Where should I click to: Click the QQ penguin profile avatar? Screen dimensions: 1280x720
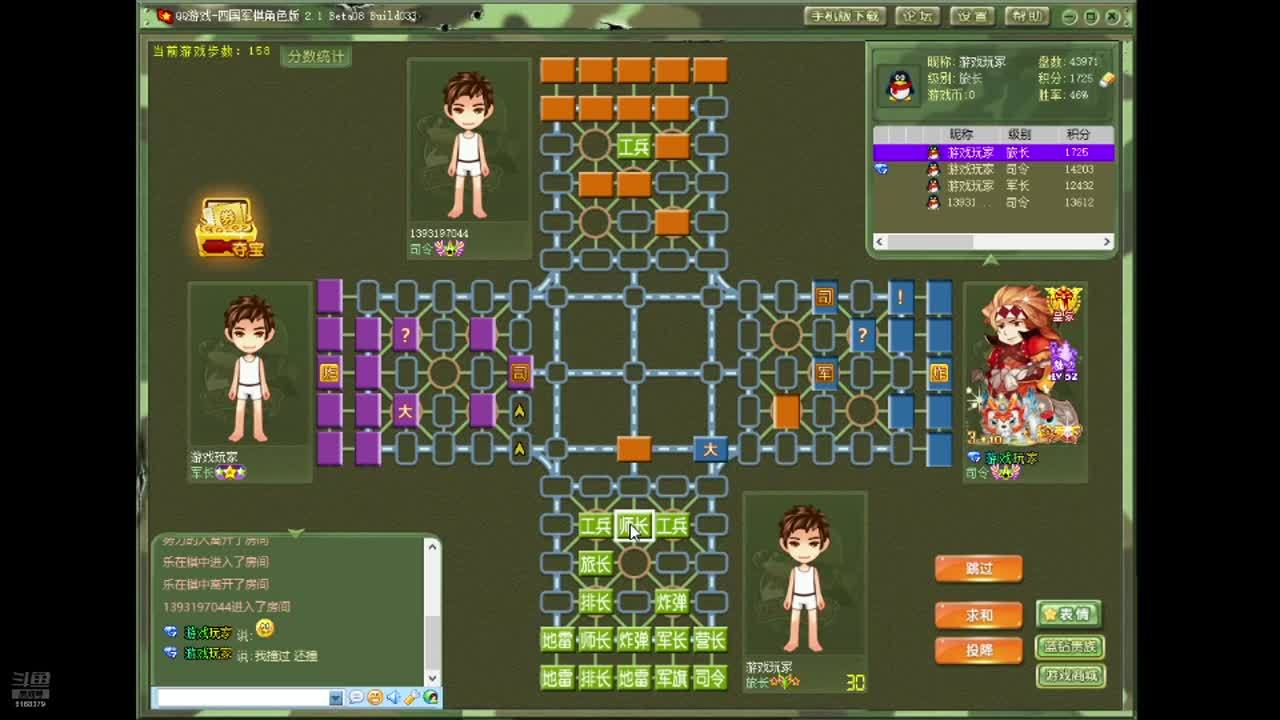click(900, 87)
